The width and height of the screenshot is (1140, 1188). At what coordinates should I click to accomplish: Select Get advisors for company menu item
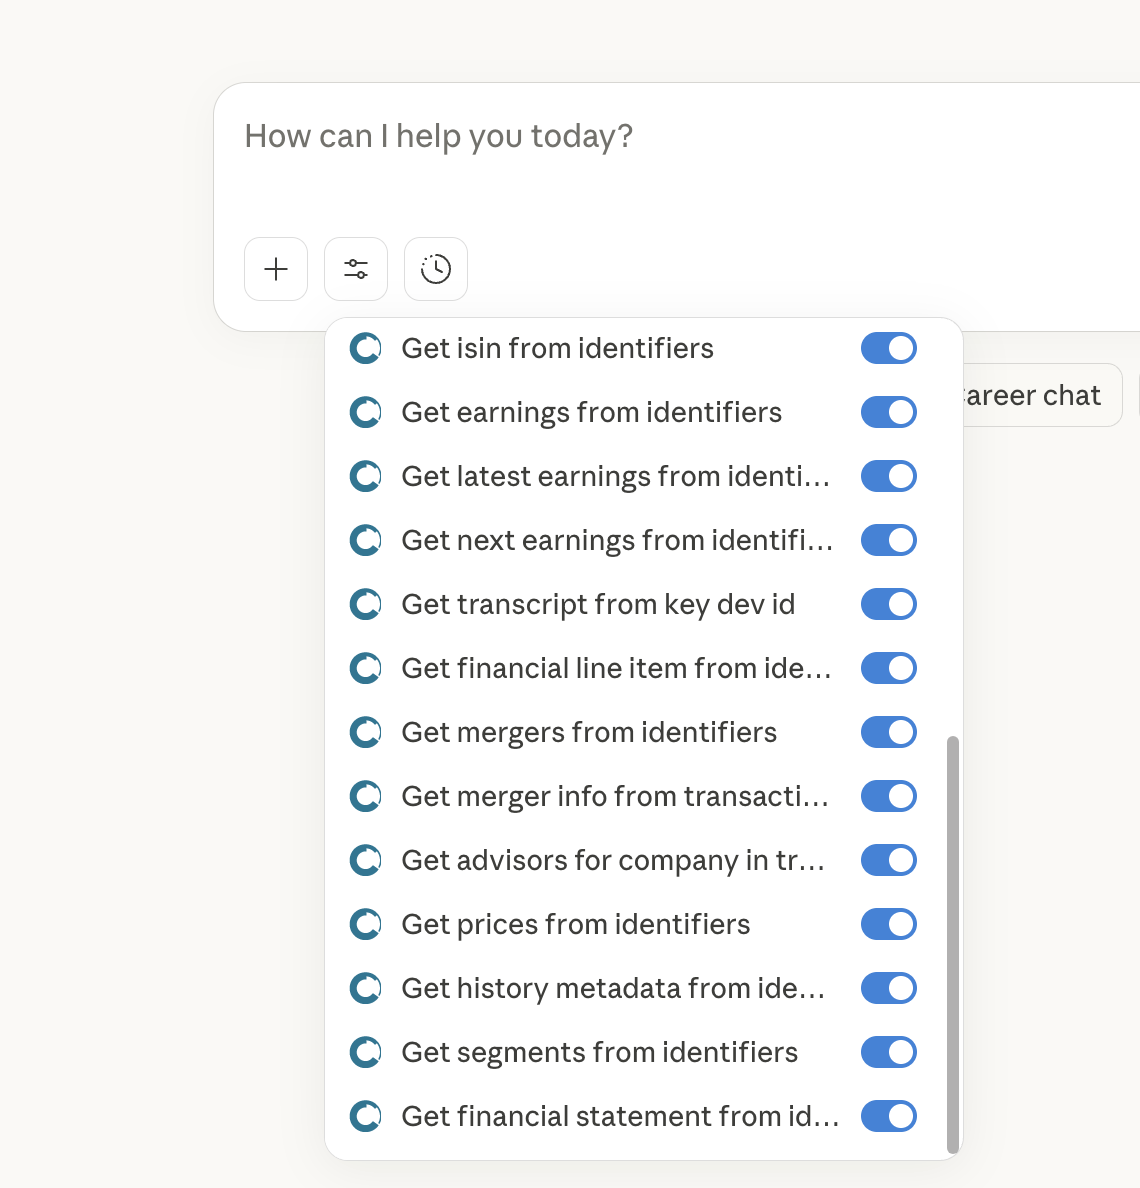612,860
